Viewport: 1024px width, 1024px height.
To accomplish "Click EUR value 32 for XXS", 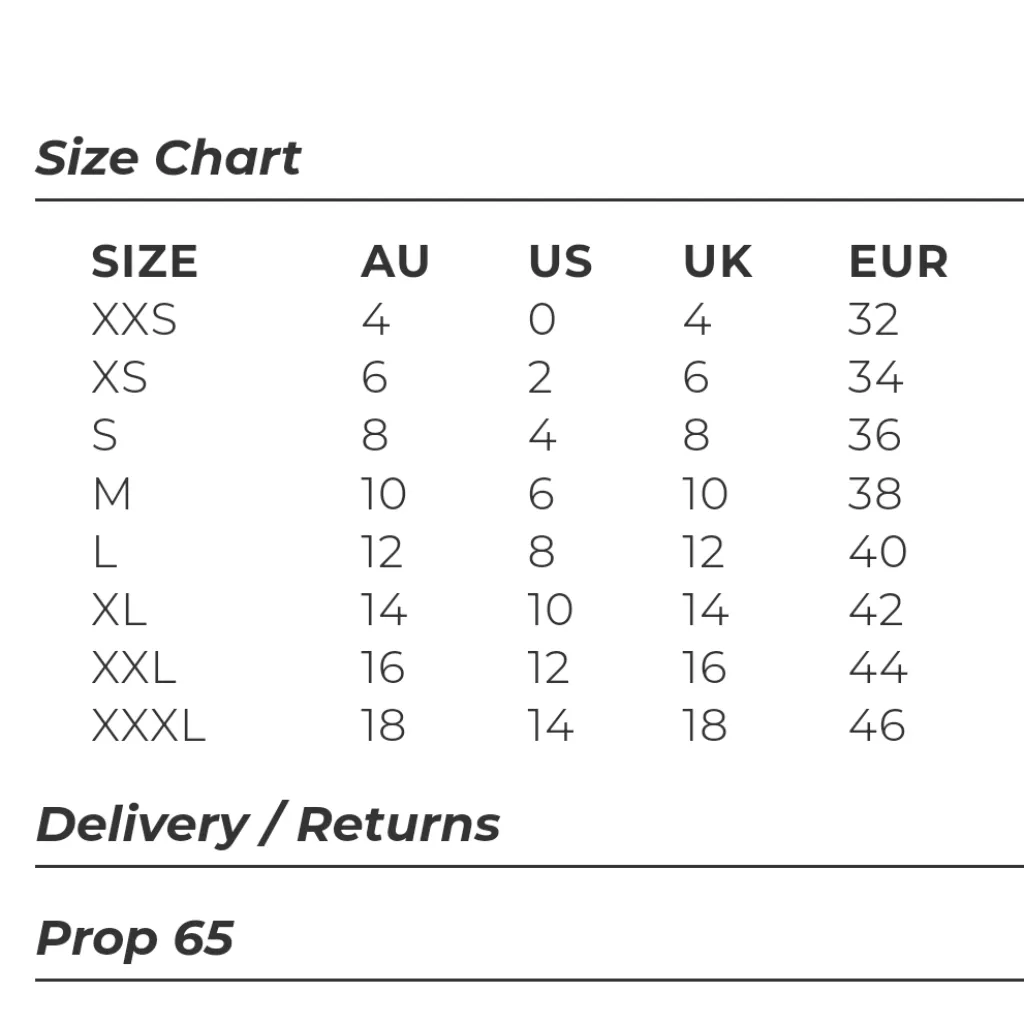I will [874, 320].
